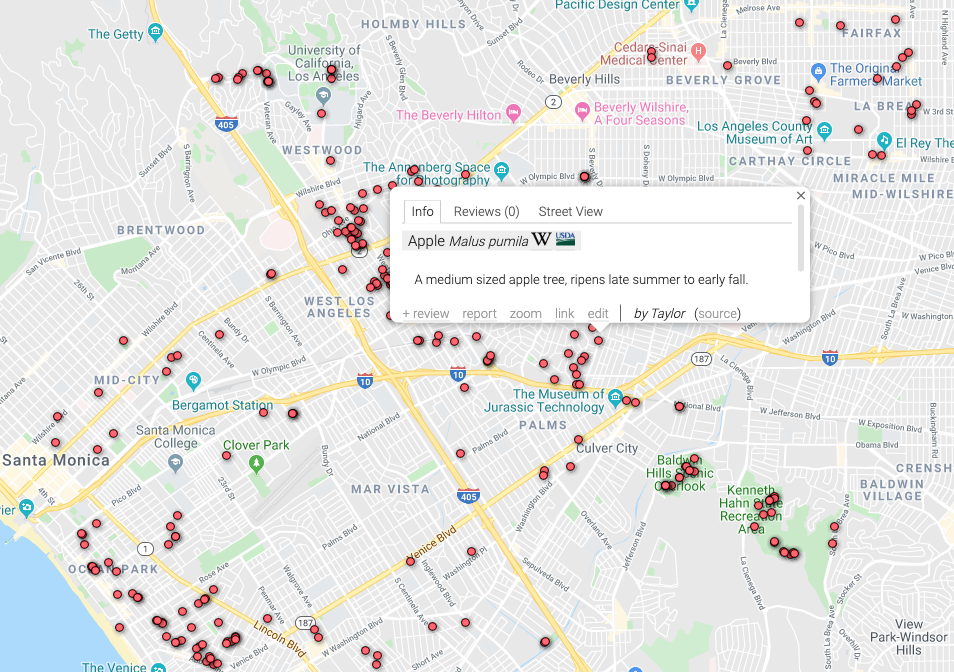Click the "+ review" link
This screenshot has width=954, height=672.
(425, 313)
